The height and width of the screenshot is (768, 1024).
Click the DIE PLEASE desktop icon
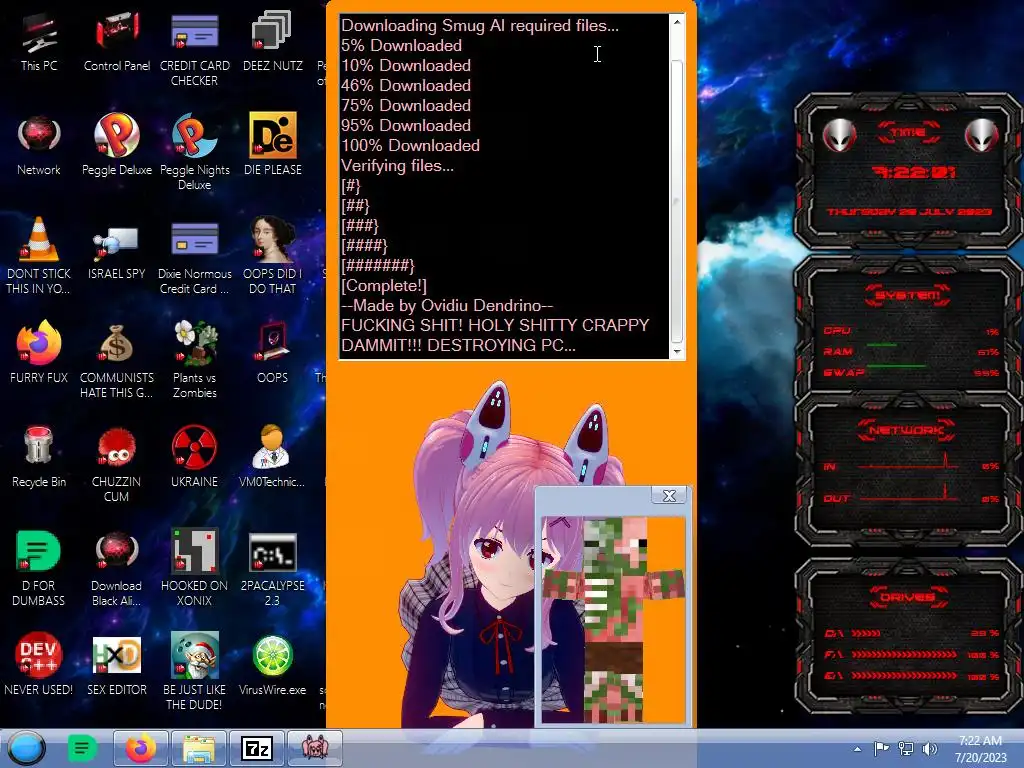point(272,145)
